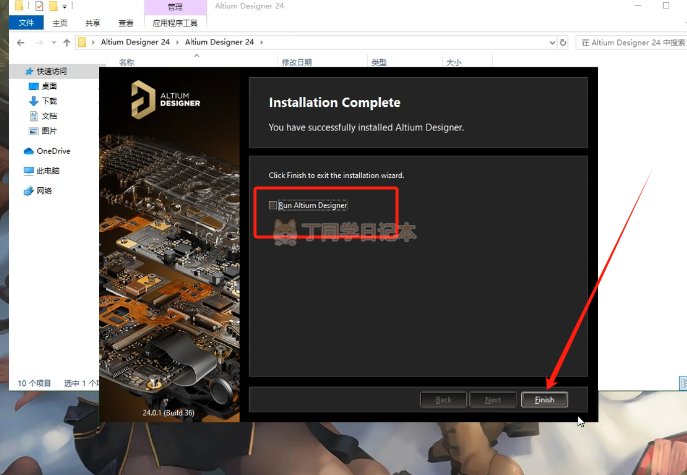The image size is (687, 475).
Task: Switch to the 主页 ribbon tab
Action: (60, 23)
